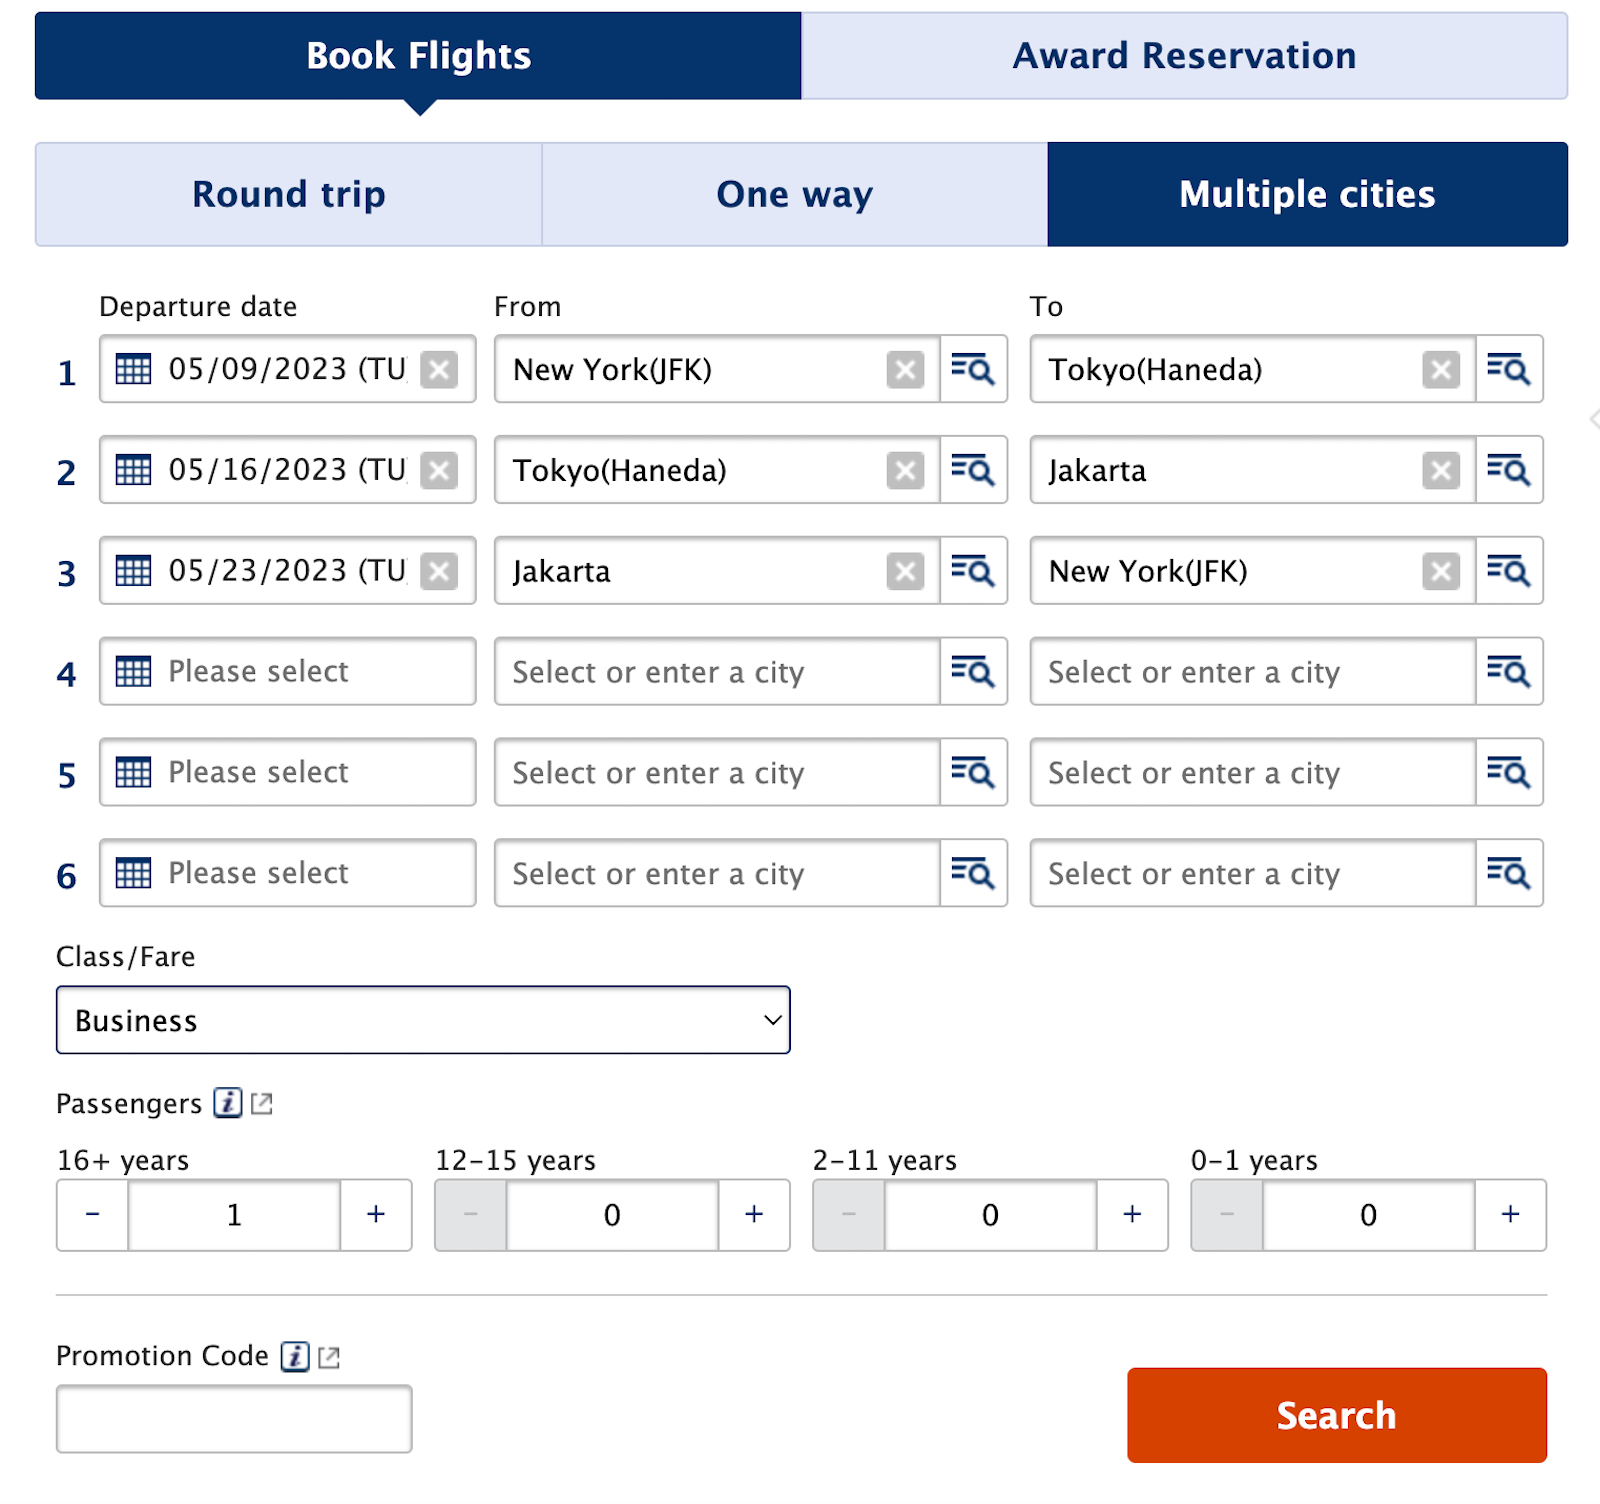Select flight 6 departure date field
This screenshot has height=1504, width=1600.
288,873
